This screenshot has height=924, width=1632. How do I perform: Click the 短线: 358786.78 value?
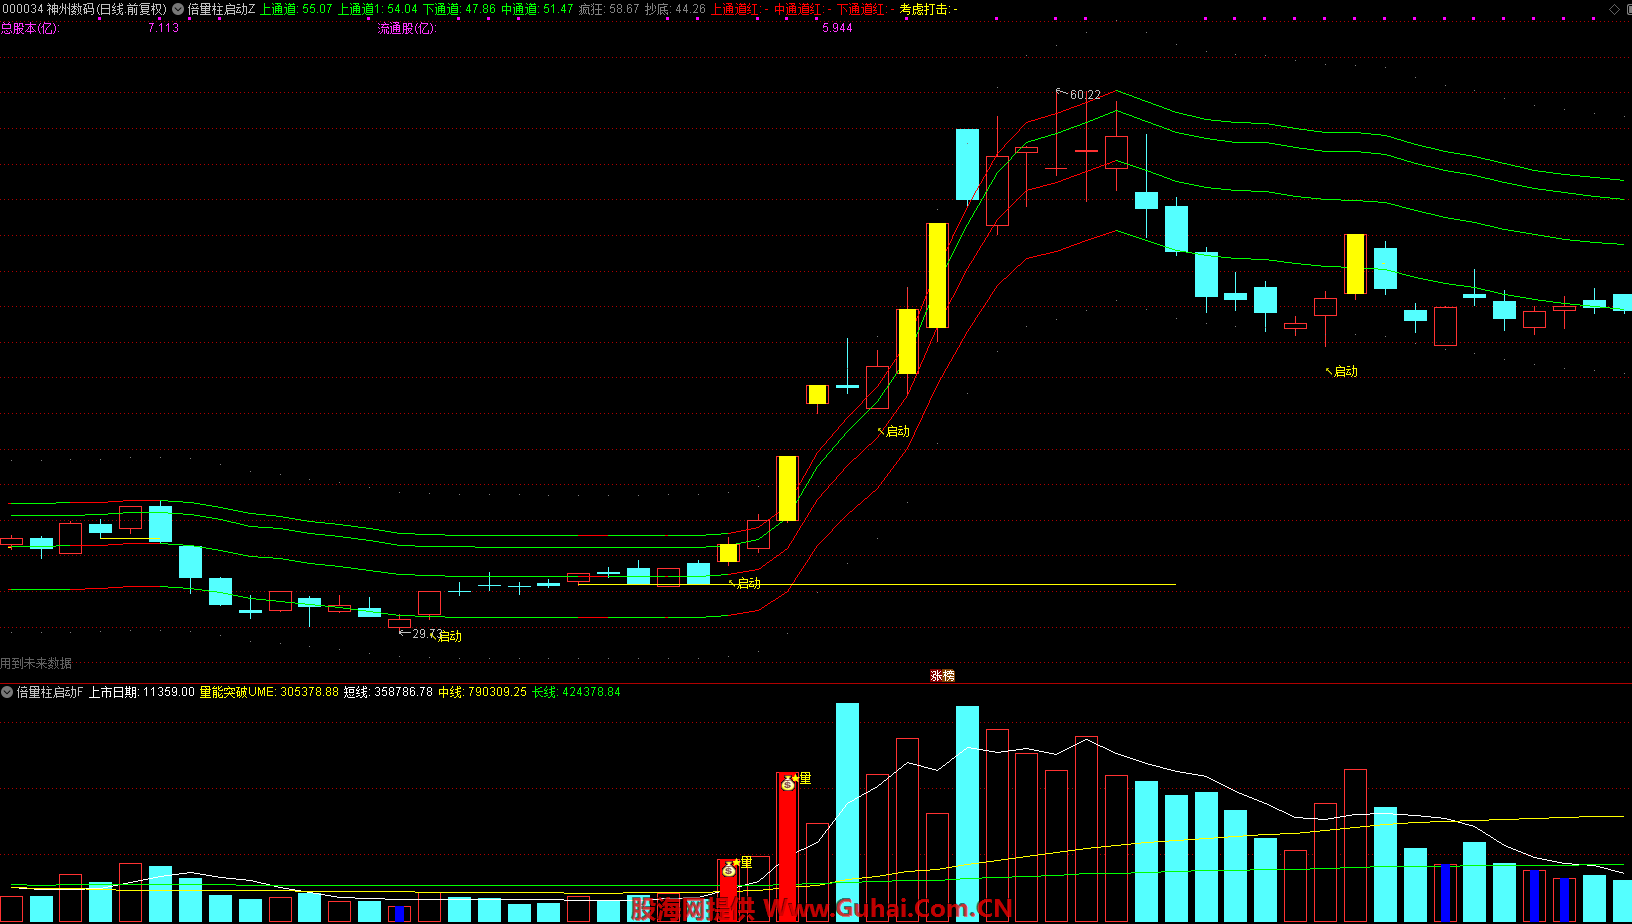click(x=389, y=692)
